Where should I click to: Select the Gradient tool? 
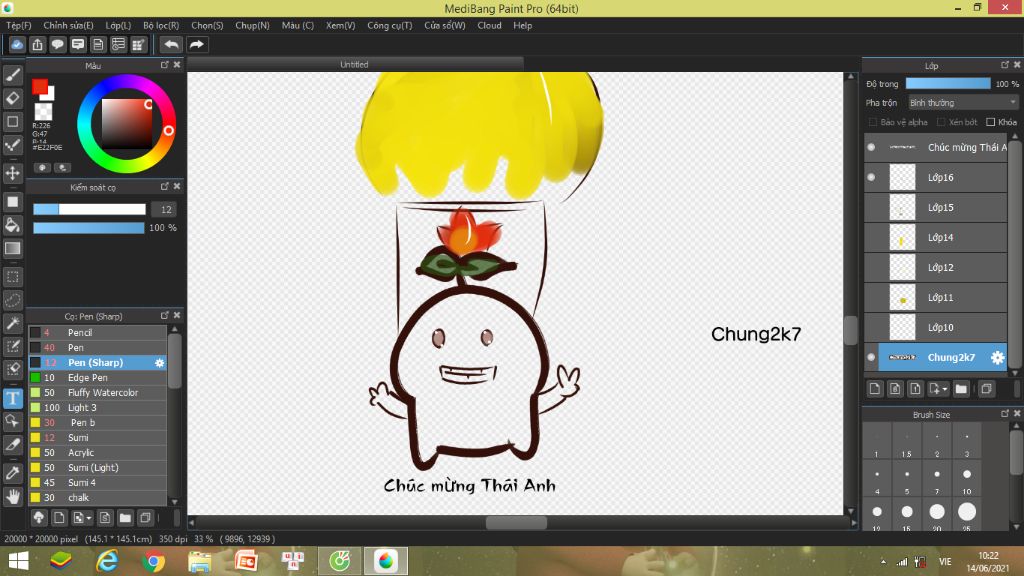coord(12,248)
